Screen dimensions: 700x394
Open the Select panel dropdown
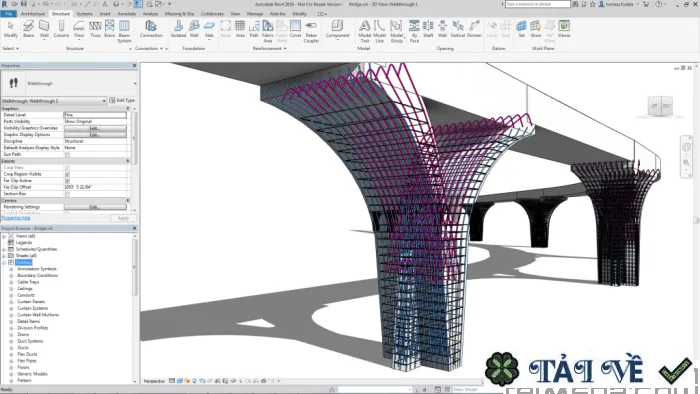11,48
